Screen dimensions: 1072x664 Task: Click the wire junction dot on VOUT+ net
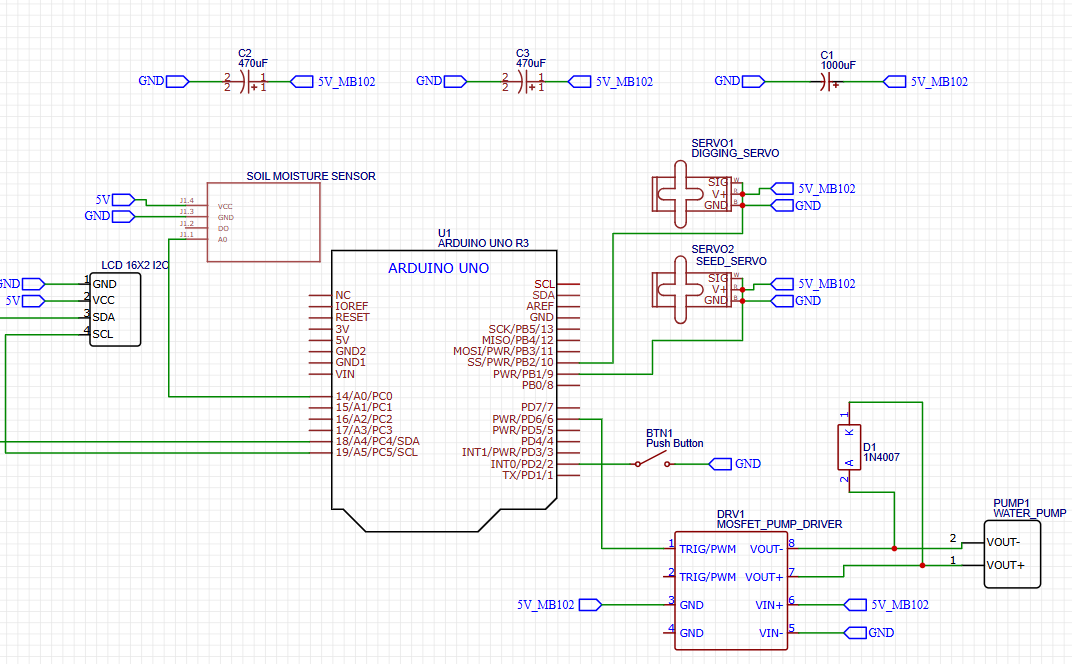tap(922, 566)
